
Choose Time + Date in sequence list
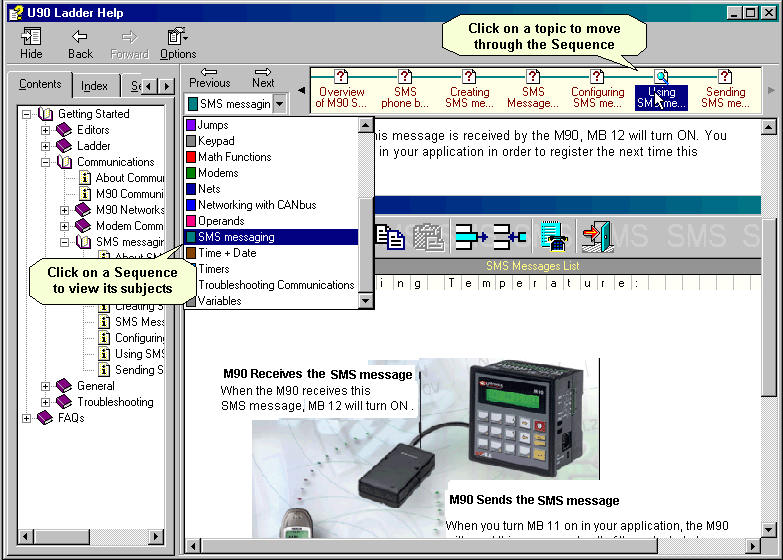click(x=227, y=253)
